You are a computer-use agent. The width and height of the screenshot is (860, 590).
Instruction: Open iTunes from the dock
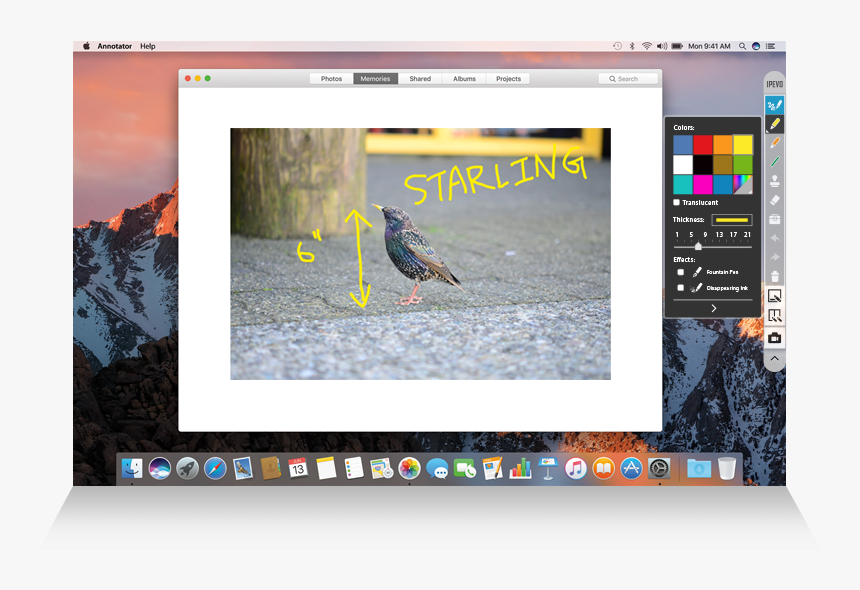point(575,469)
